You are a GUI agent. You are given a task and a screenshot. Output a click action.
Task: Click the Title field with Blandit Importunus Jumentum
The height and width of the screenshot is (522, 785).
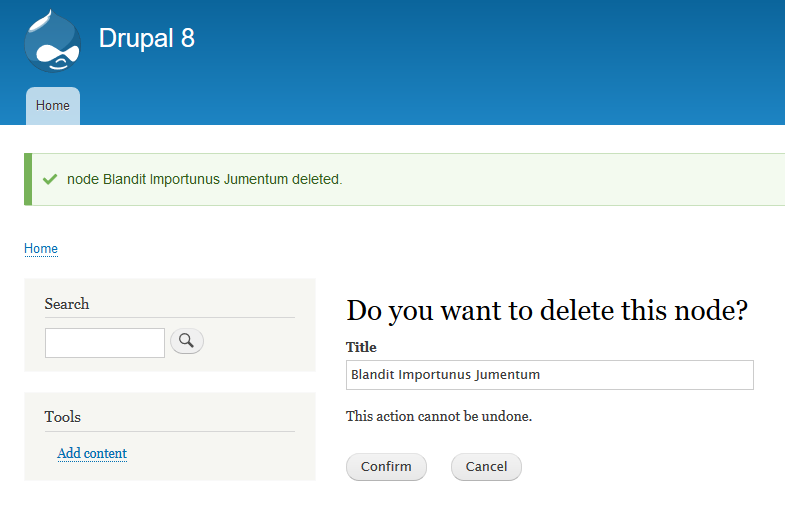tap(550, 375)
